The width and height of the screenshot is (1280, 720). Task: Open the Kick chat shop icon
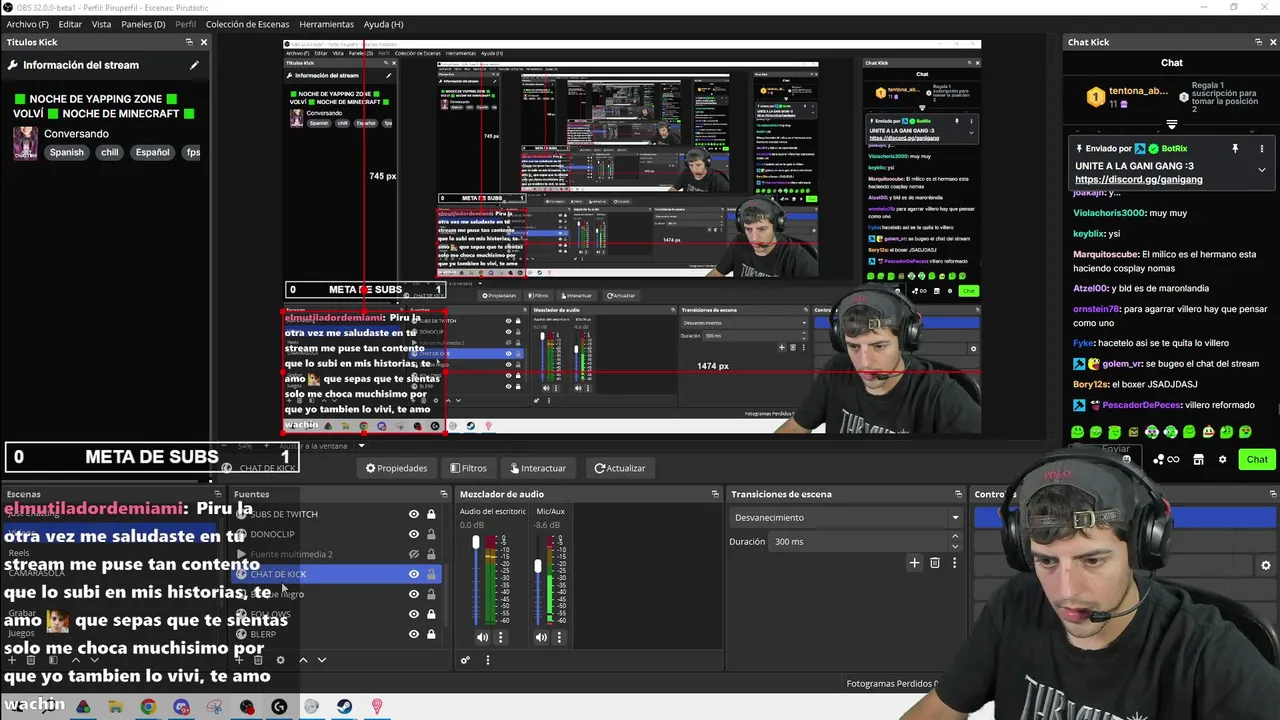(1198, 459)
